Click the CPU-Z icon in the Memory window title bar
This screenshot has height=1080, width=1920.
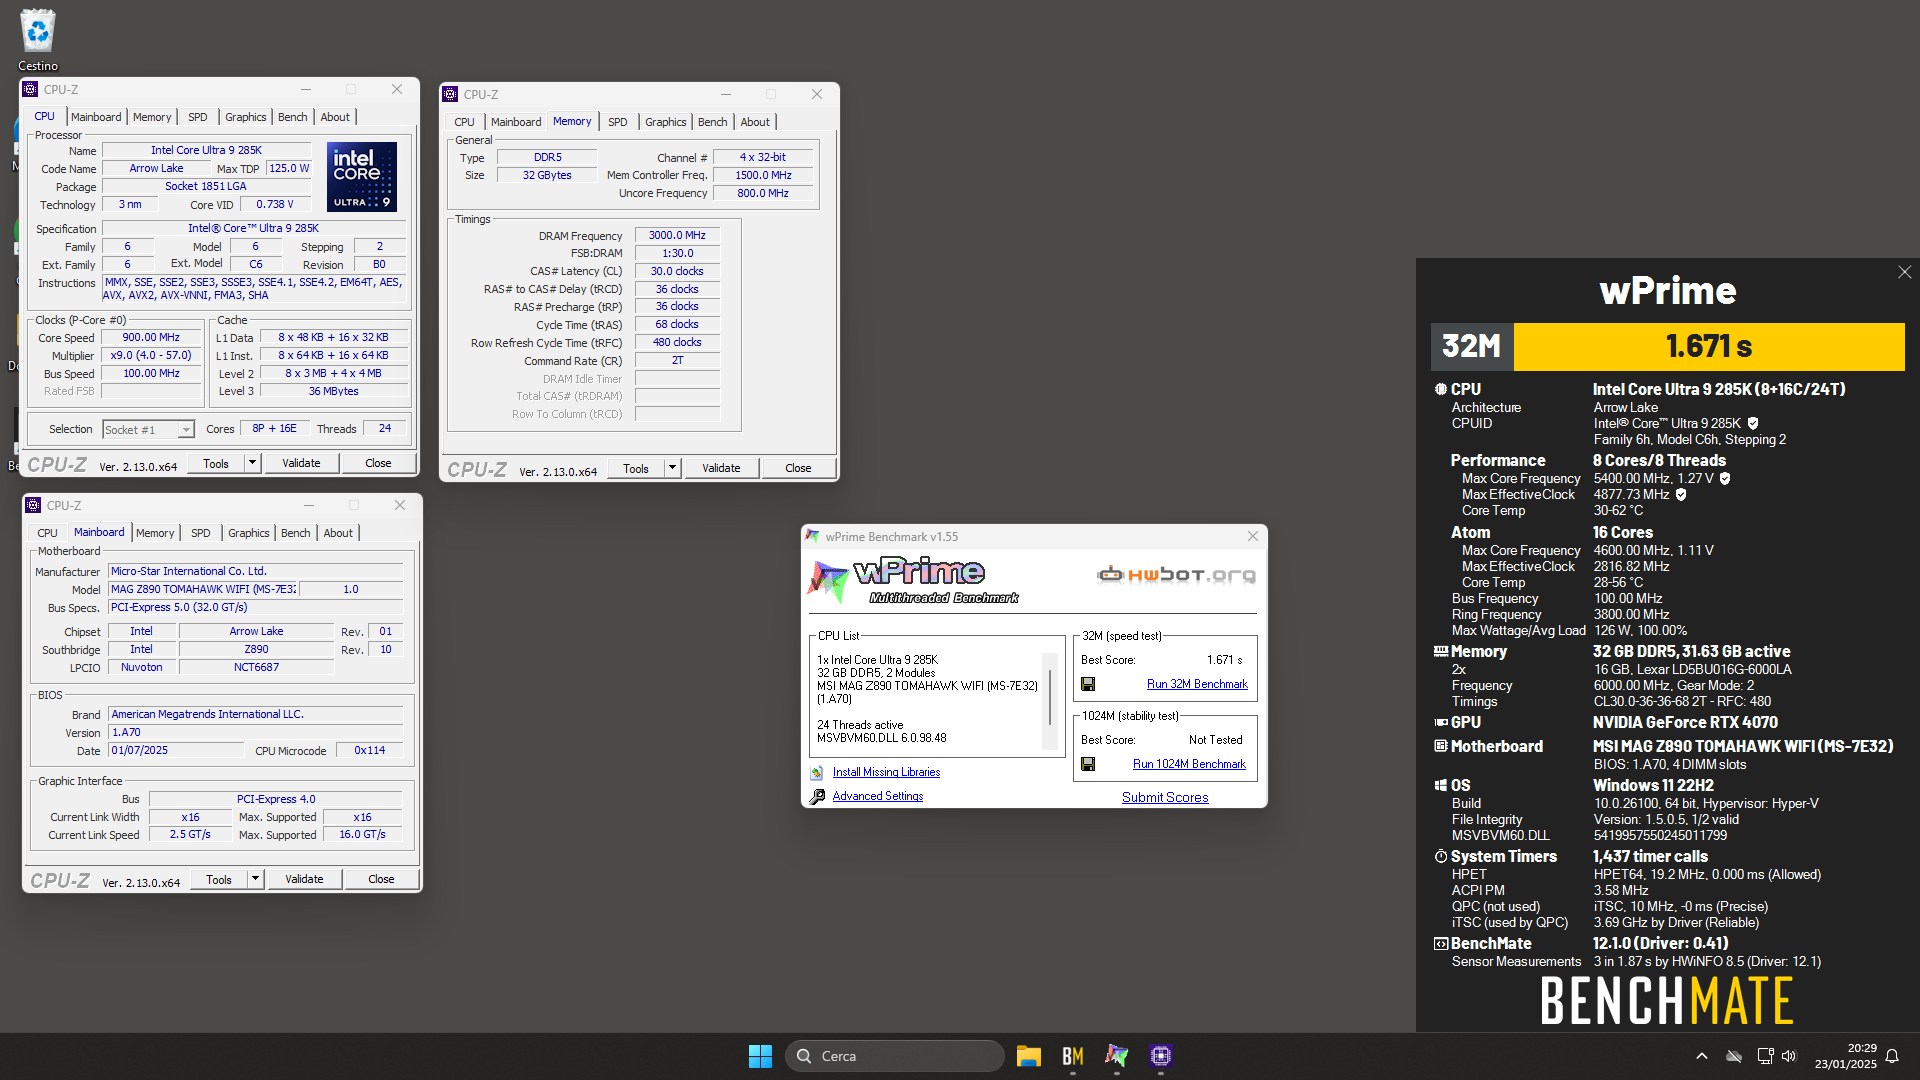450,94
